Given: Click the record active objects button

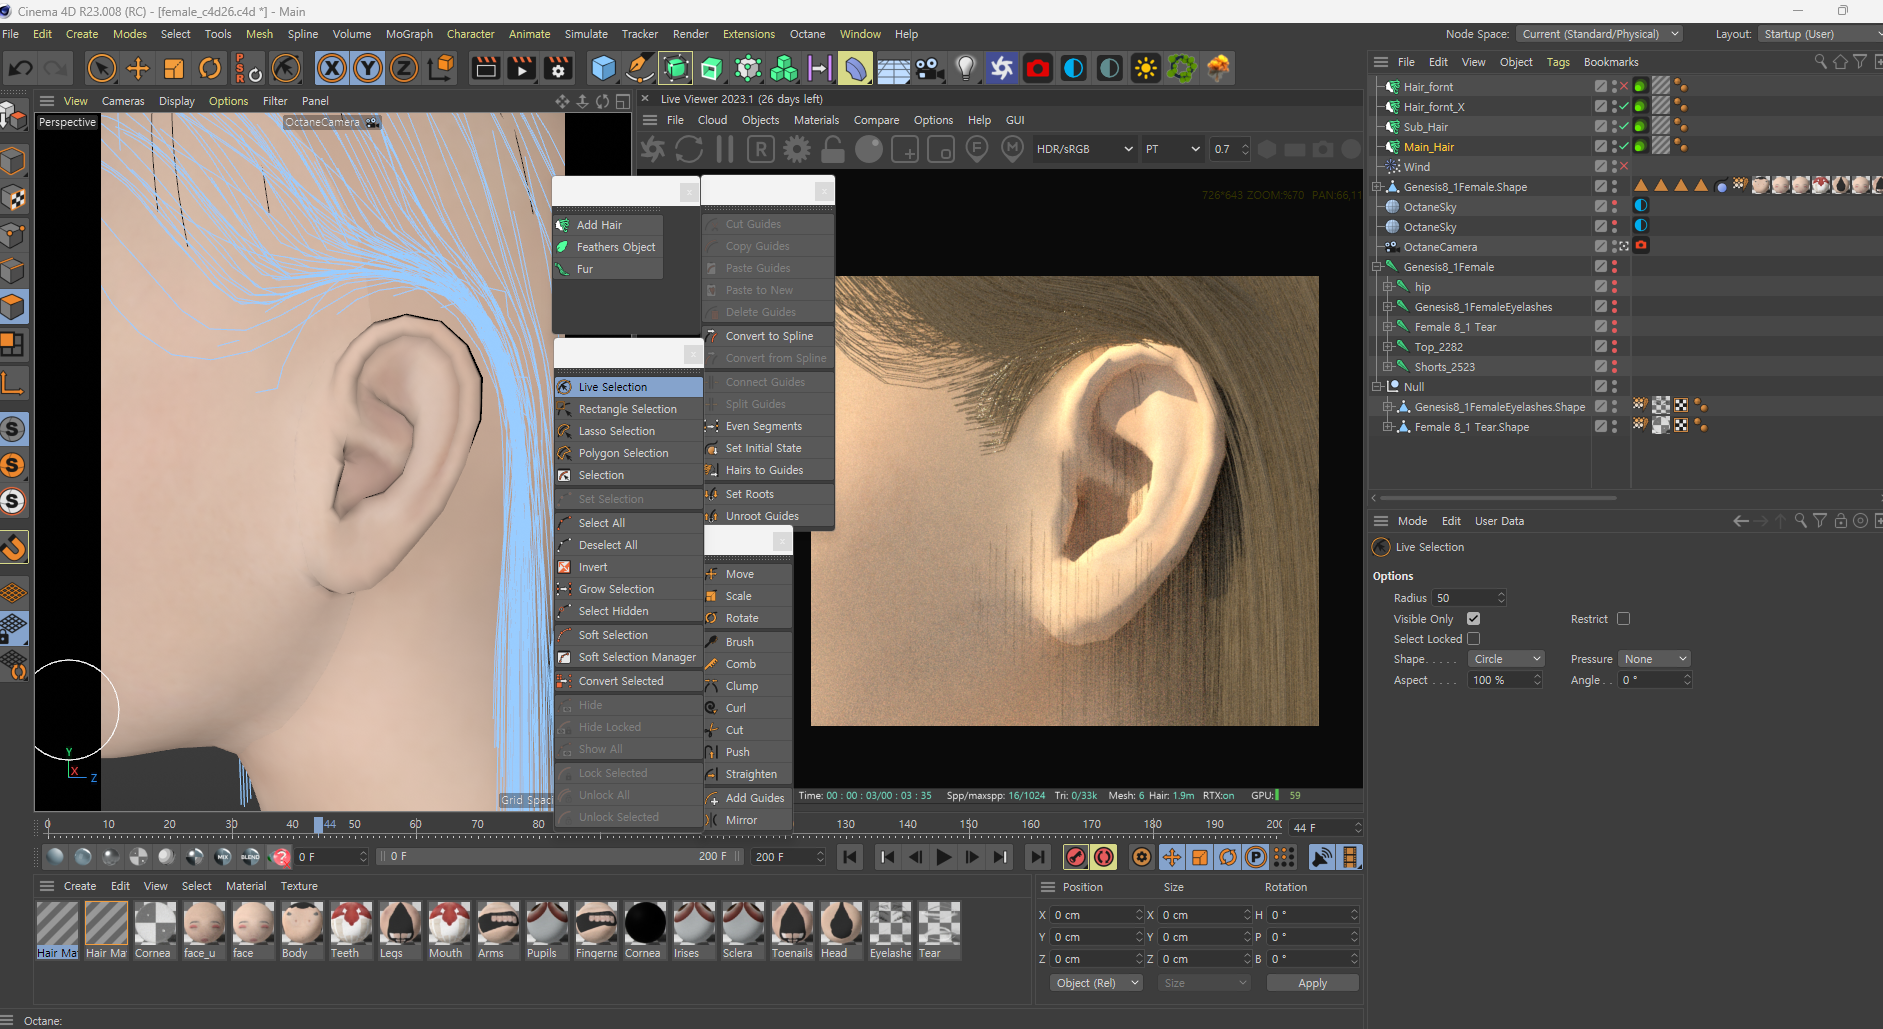Looking at the screenshot, I should (x=1076, y=857).
